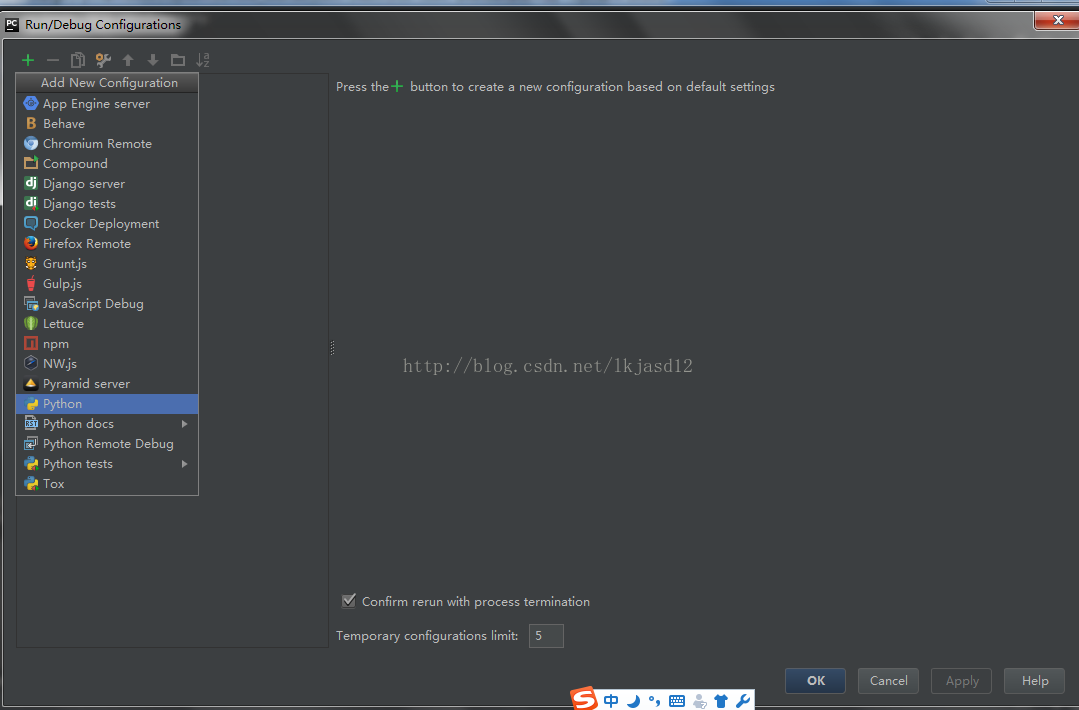Select the Pyramid server text entry
Viewport: 1079px width, 710px height.
coord(86,384)
